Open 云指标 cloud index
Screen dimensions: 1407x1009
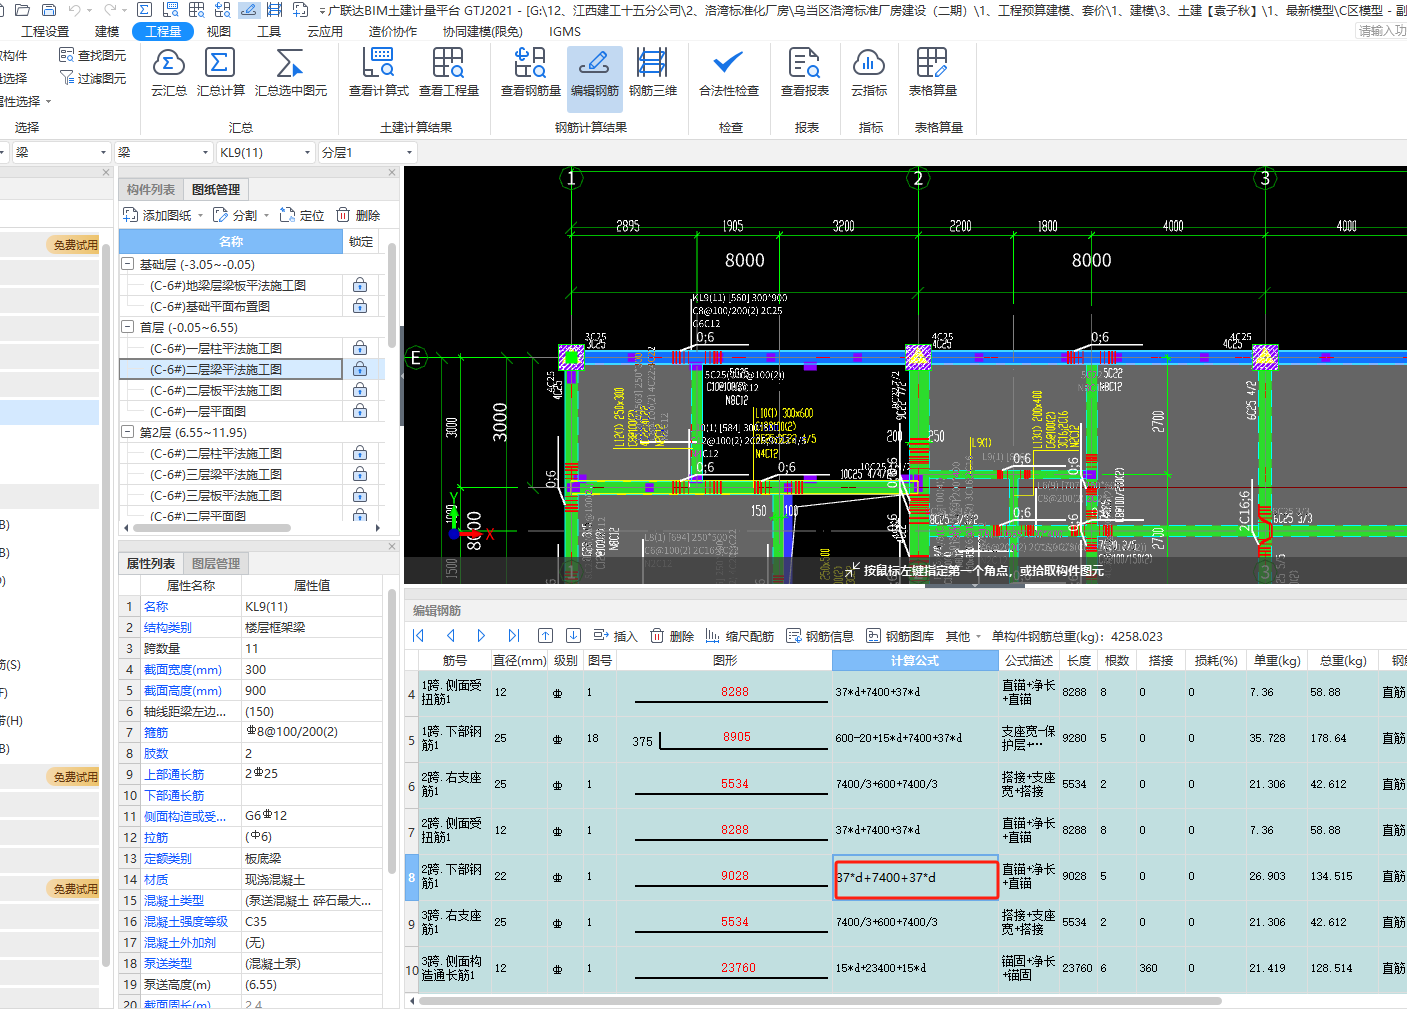tap(869, 73)
